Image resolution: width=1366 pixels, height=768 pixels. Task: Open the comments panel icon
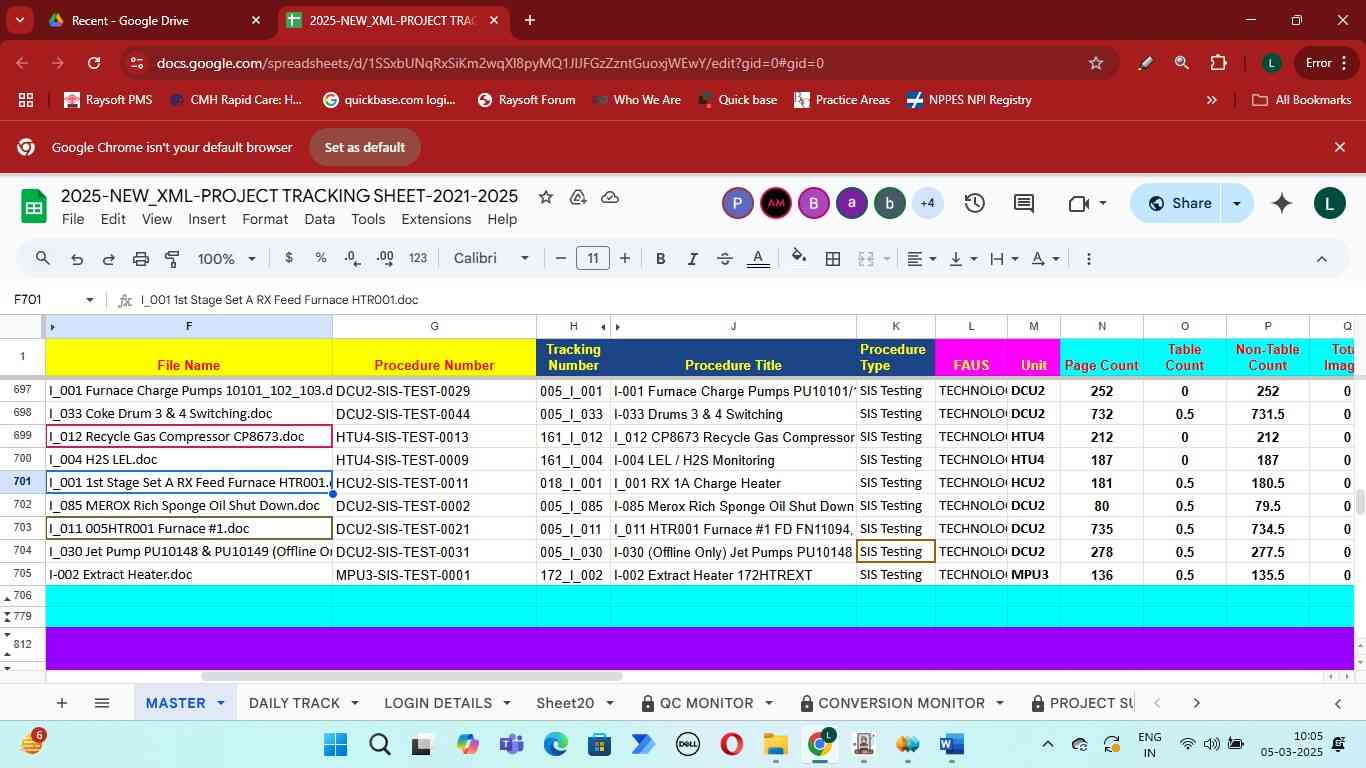[x=1024, y=204]
